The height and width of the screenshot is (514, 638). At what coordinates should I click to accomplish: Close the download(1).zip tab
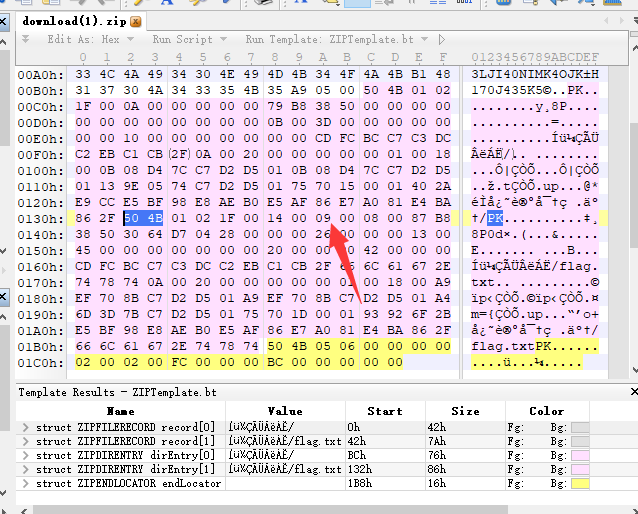pos(135,22)
